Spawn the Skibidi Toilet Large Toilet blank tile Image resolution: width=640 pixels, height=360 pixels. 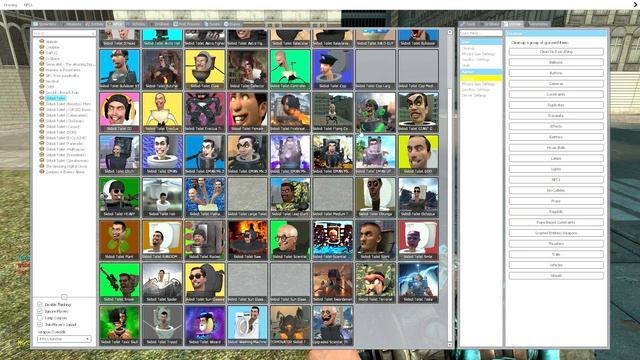248,198
